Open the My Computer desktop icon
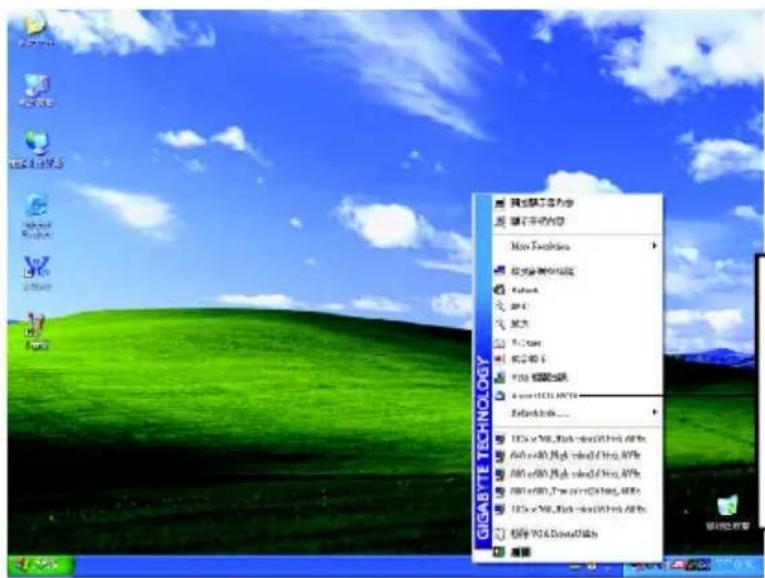 (x=37, y=91)
